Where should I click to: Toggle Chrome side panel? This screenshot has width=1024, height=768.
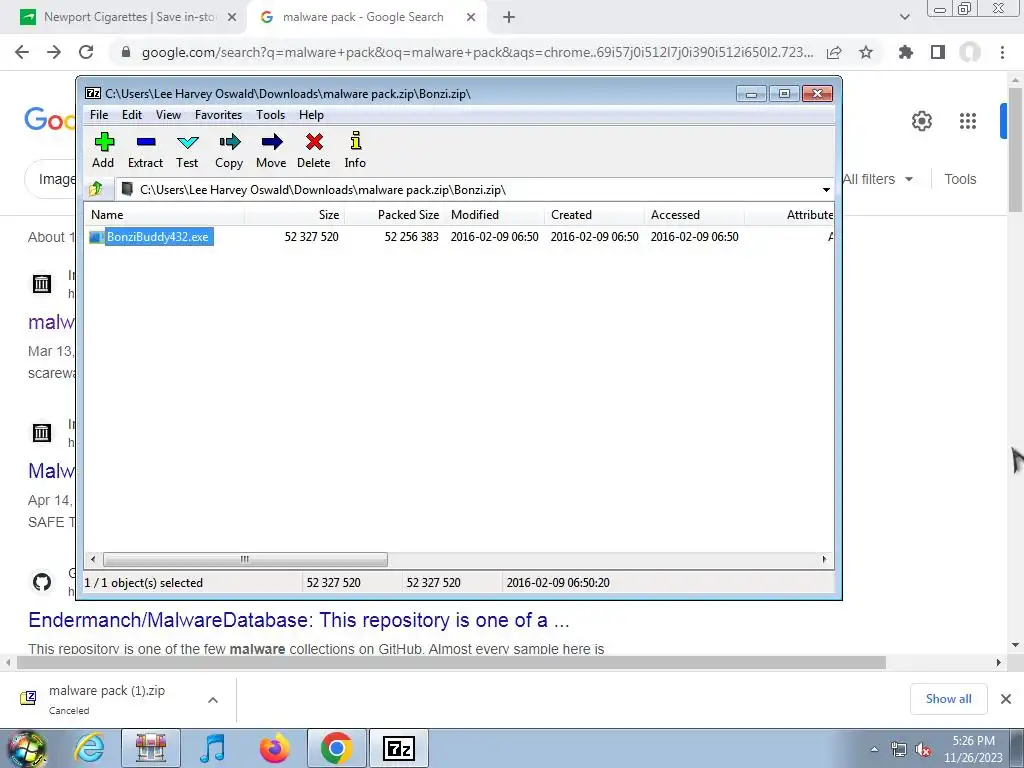[x=938, y=52]
